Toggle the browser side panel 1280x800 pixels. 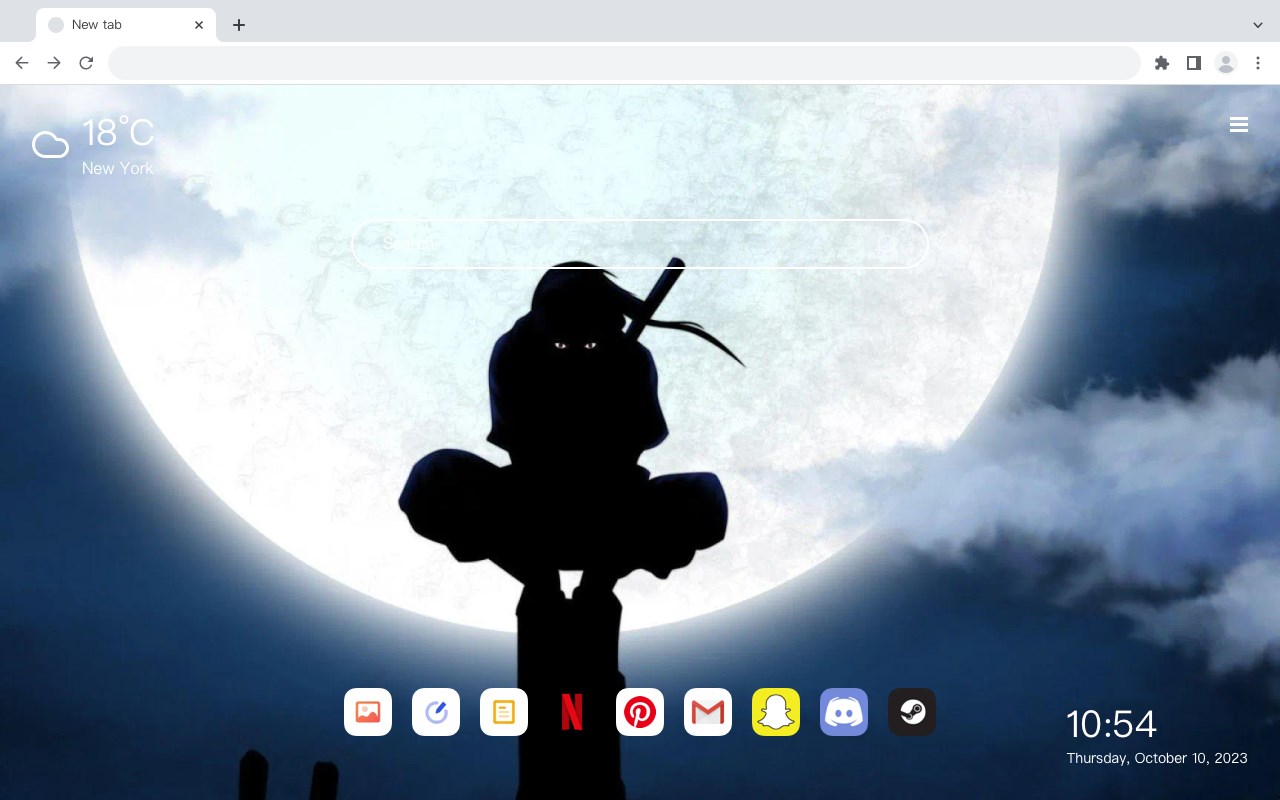(1194, 63)
